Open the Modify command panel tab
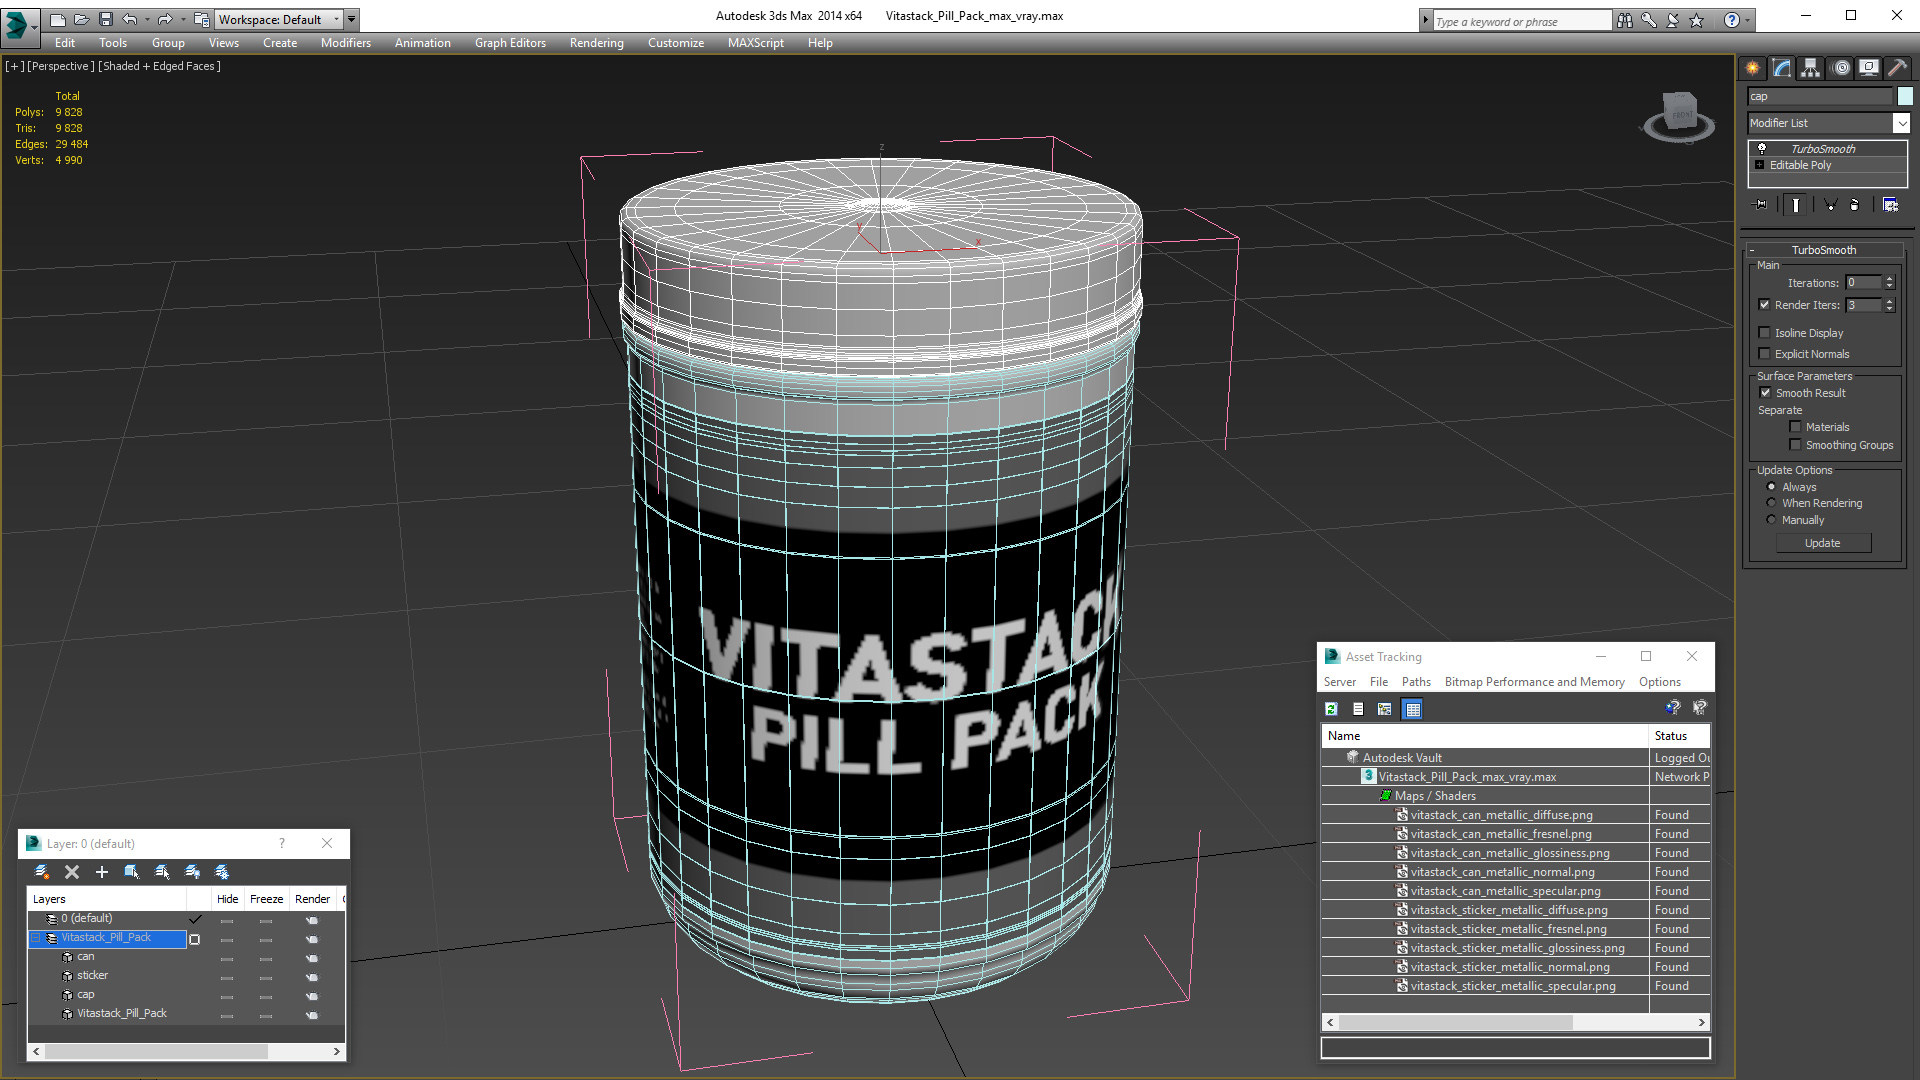Viewport: 1920px width, 1080px height. coord(1782,68)
